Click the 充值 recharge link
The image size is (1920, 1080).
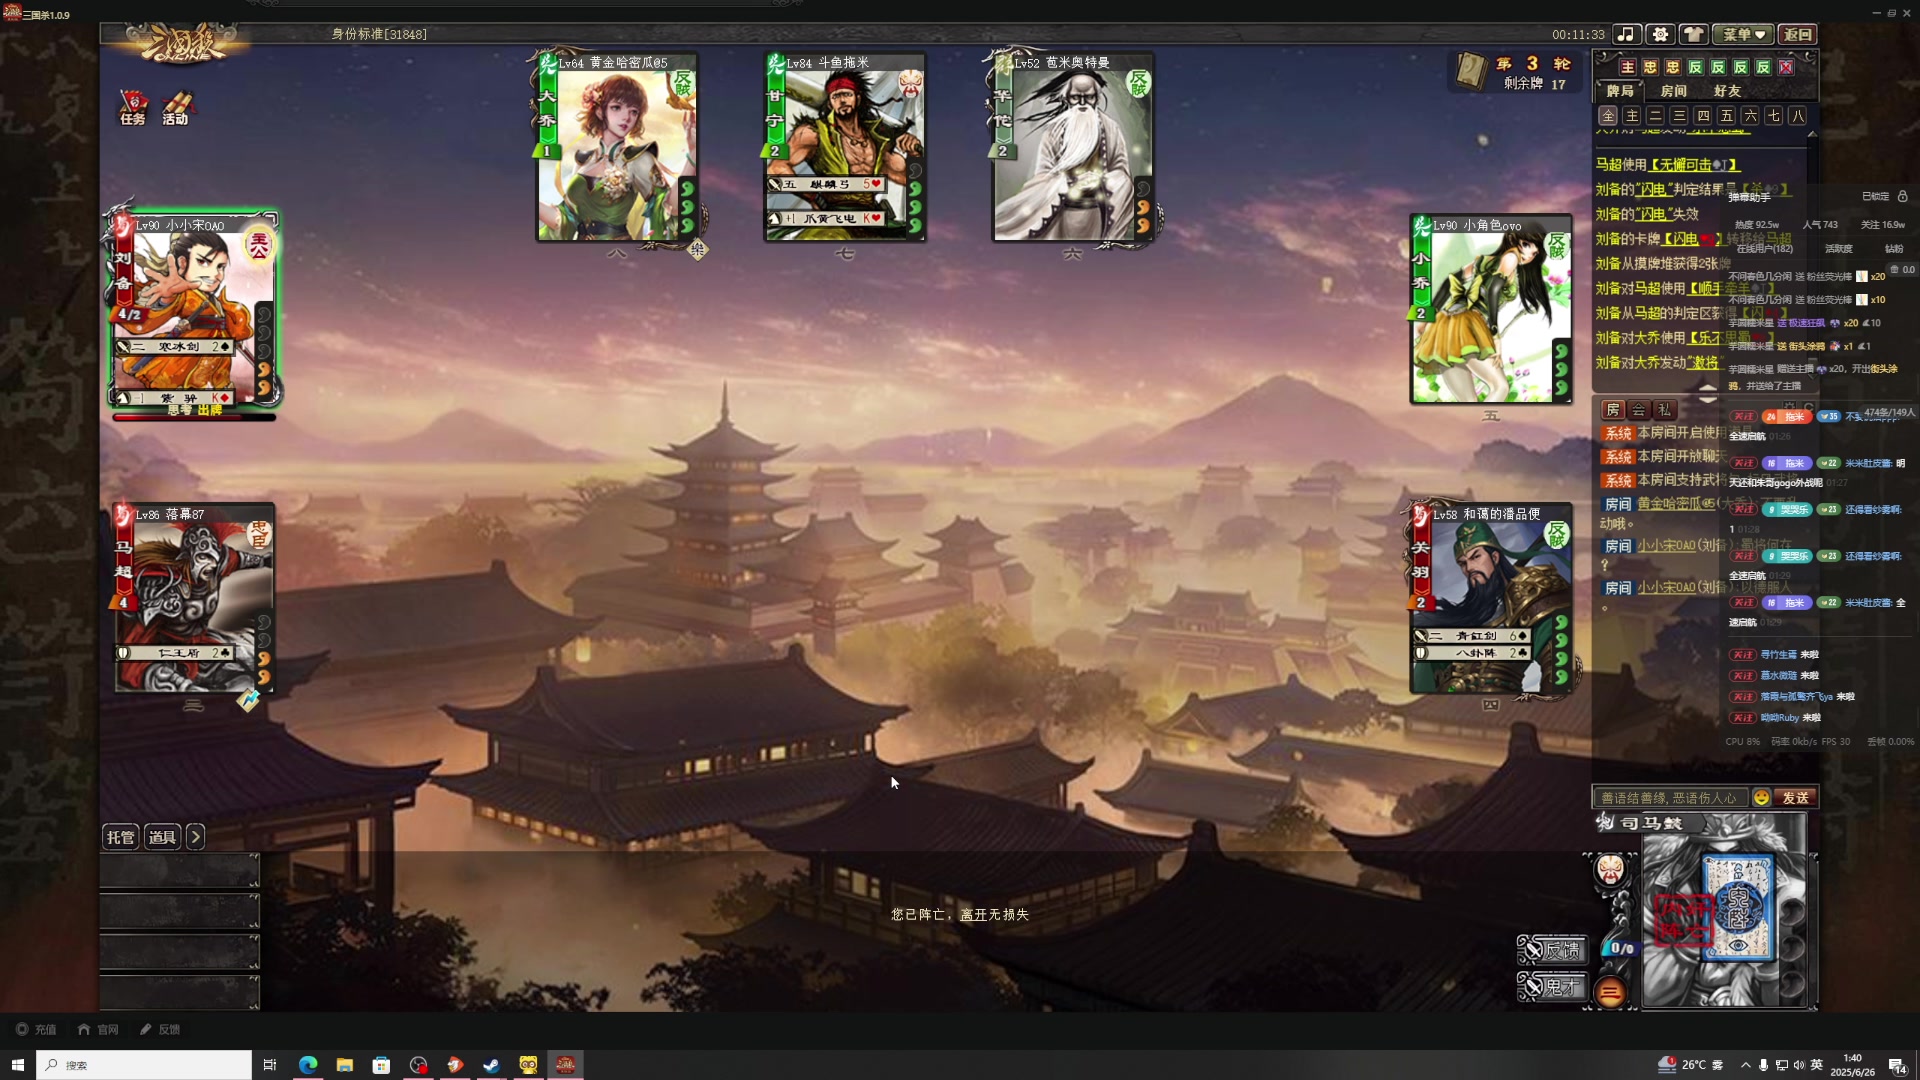(x=36, y=1029)
